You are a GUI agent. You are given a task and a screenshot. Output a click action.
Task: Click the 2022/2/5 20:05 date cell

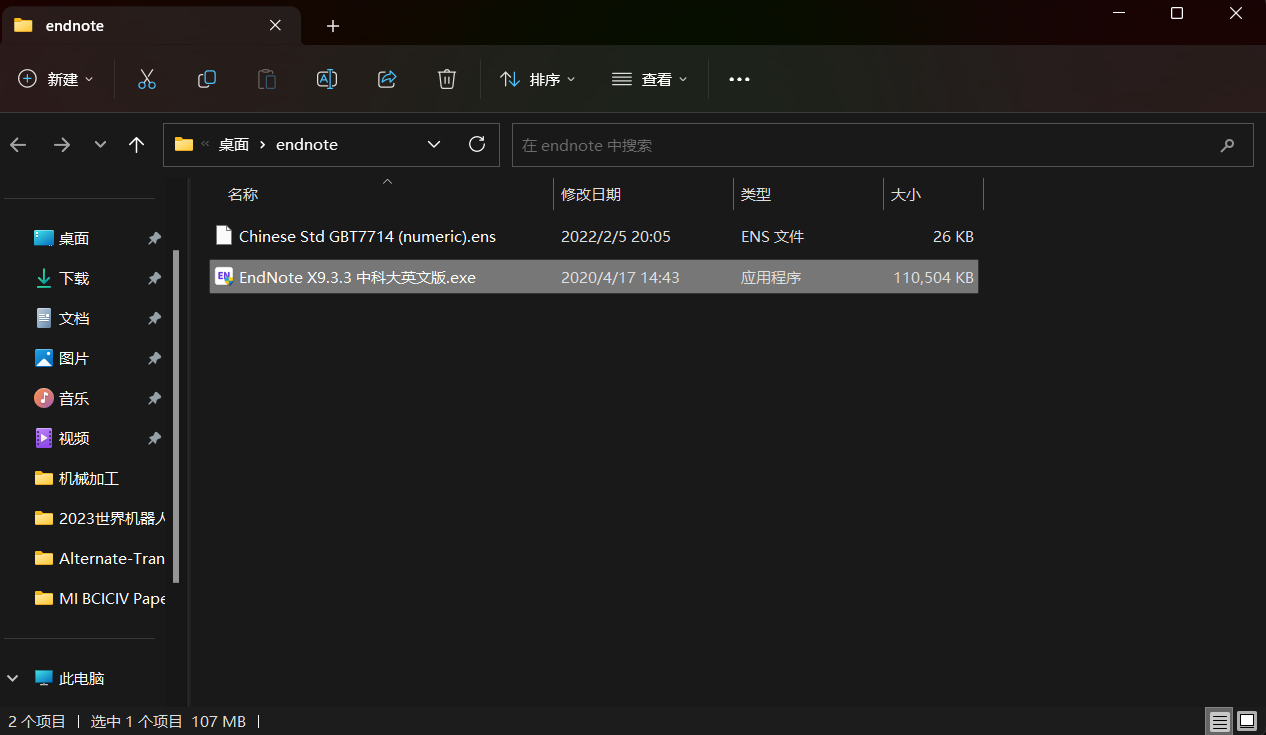point(616,237)
